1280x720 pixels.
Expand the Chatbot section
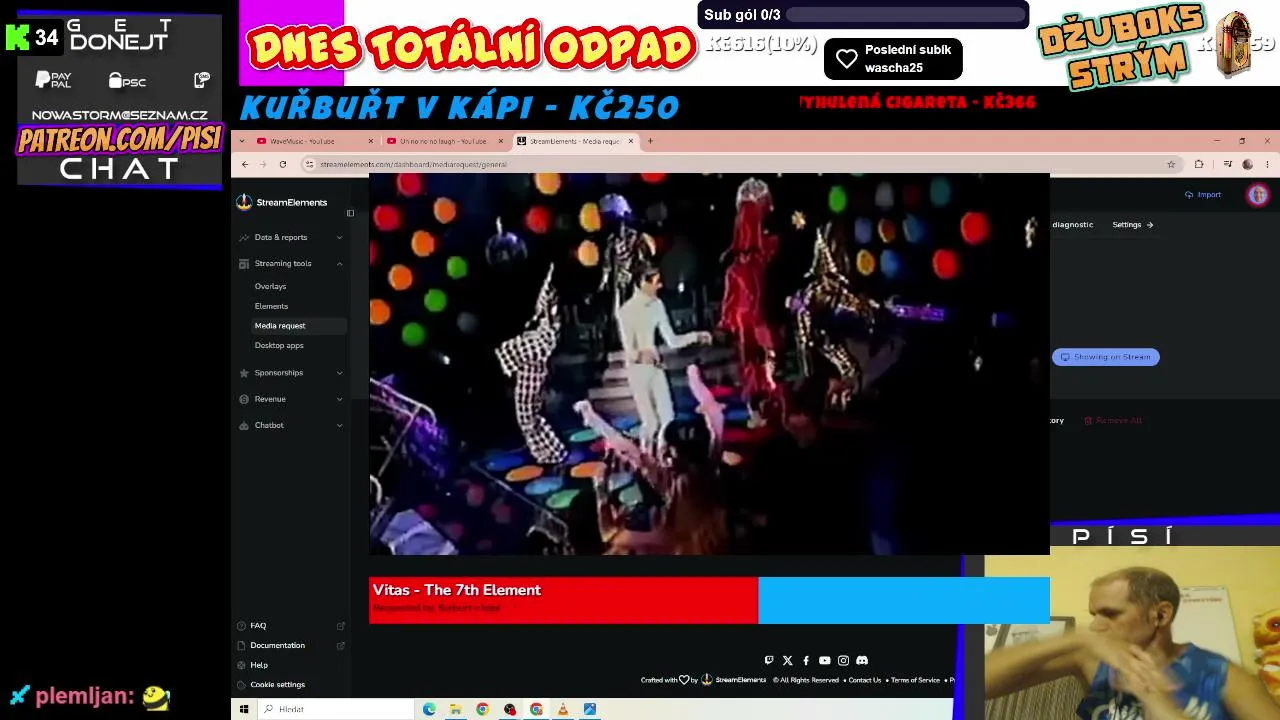pyautogui.click(x=339, y=425)
